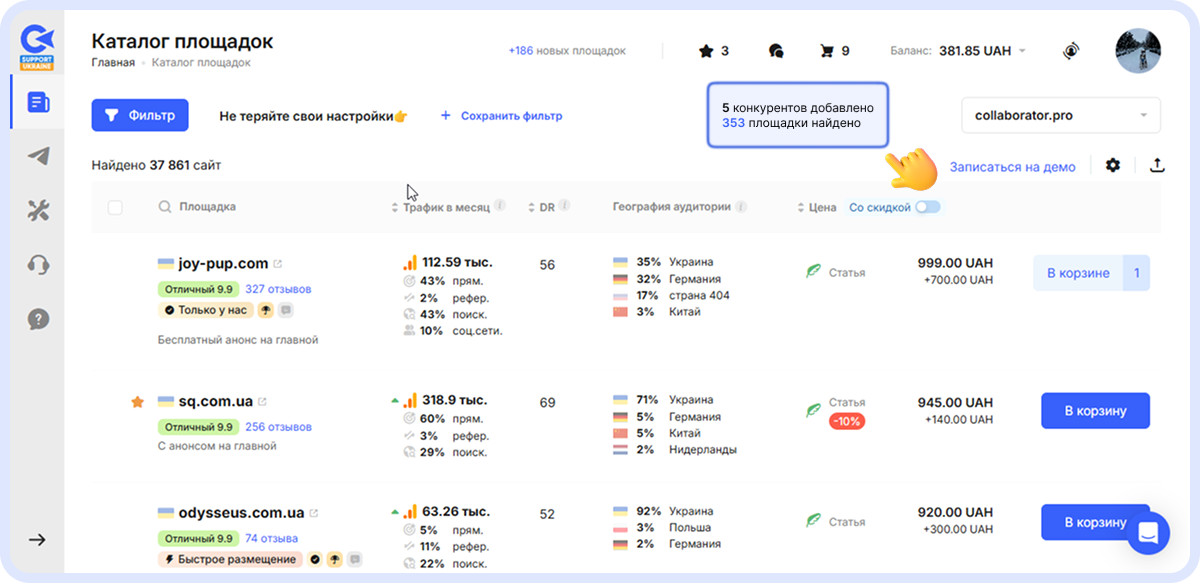Open the catalog icon in the left sidebar
This screenshot has height=583, width=1200.
point(37,101)
